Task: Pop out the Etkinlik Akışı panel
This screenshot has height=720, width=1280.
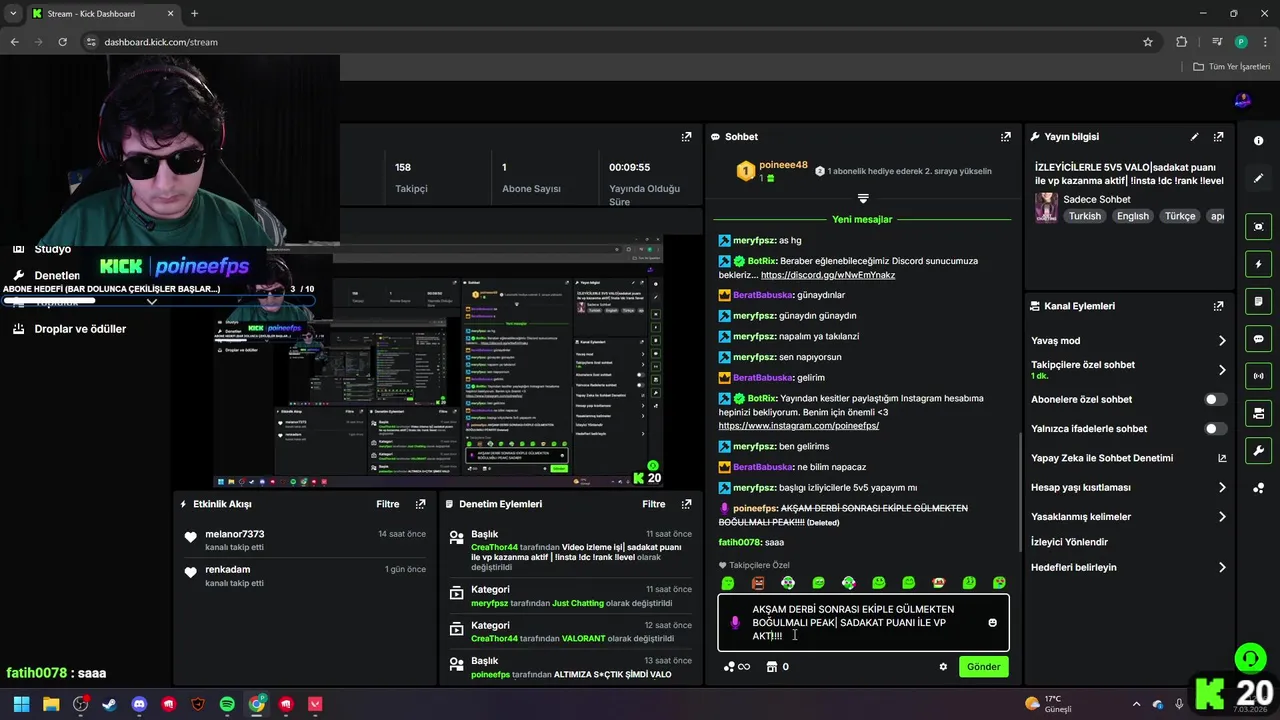Action: (420, 504)
